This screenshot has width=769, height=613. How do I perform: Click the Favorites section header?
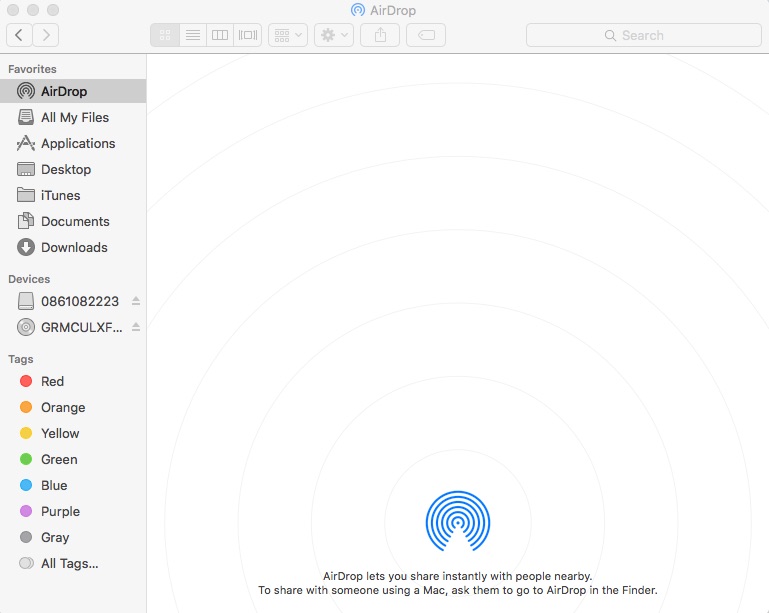point(32,69)
